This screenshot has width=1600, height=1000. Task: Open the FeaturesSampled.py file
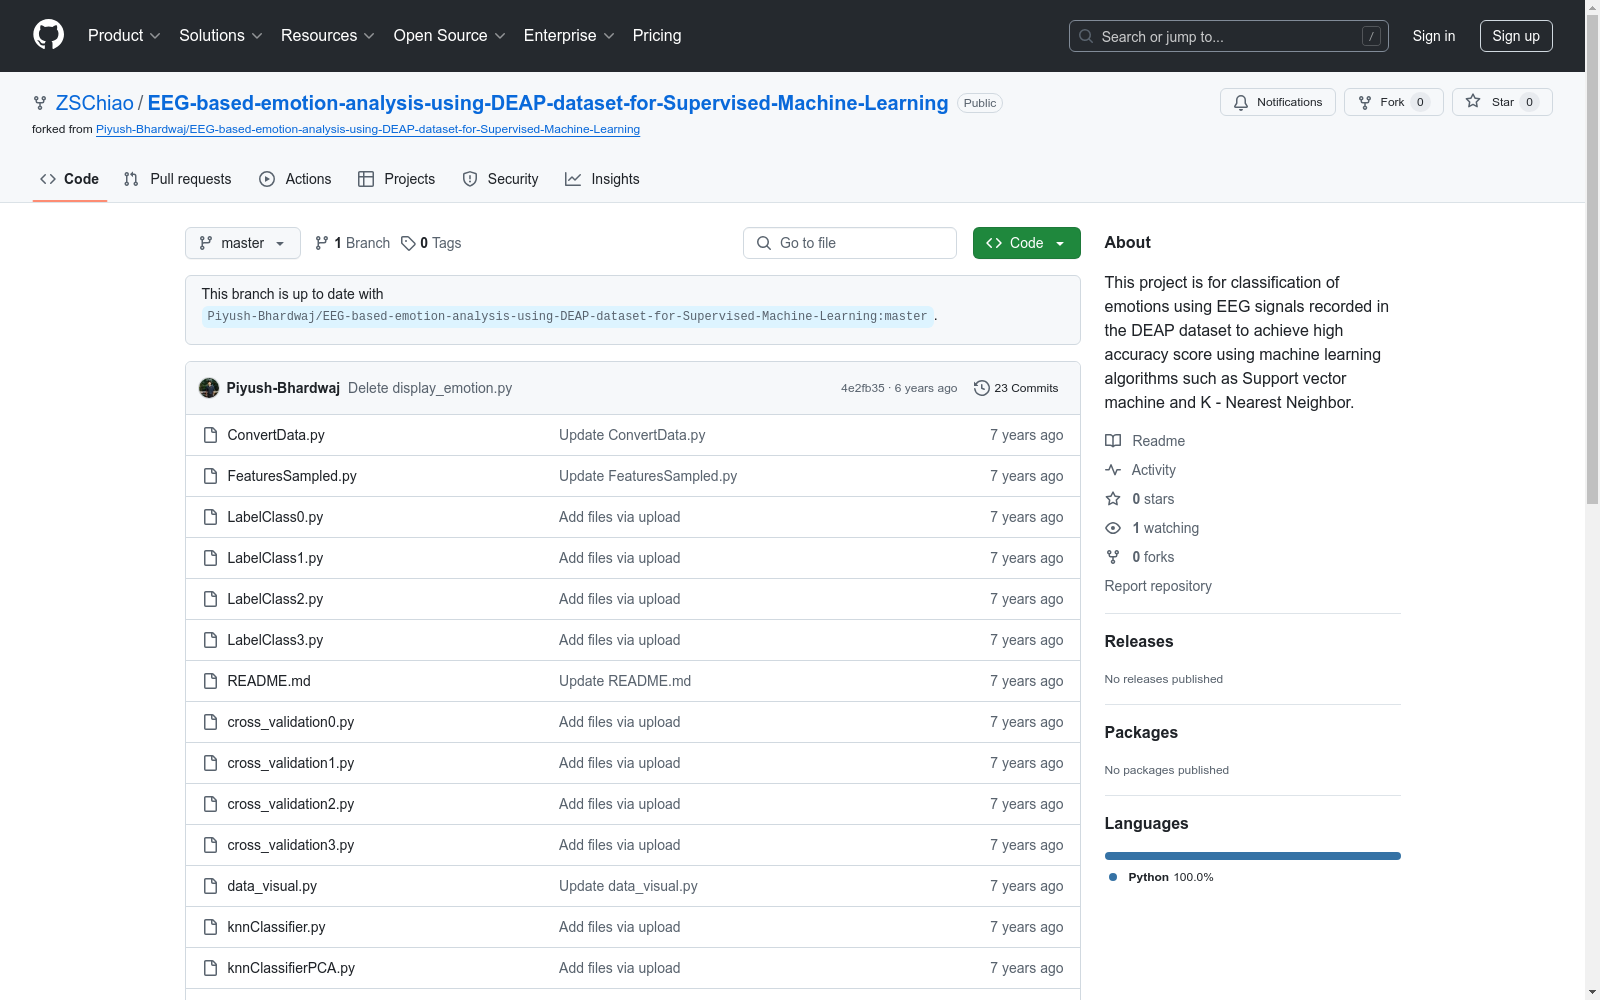(x=292, y=476)
